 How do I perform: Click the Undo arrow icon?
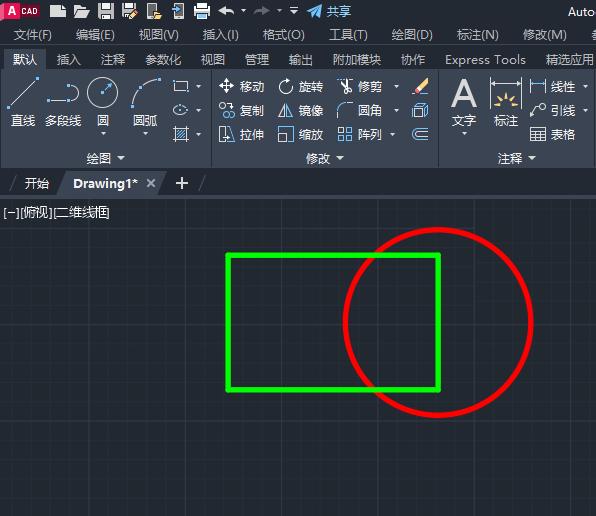227,11
